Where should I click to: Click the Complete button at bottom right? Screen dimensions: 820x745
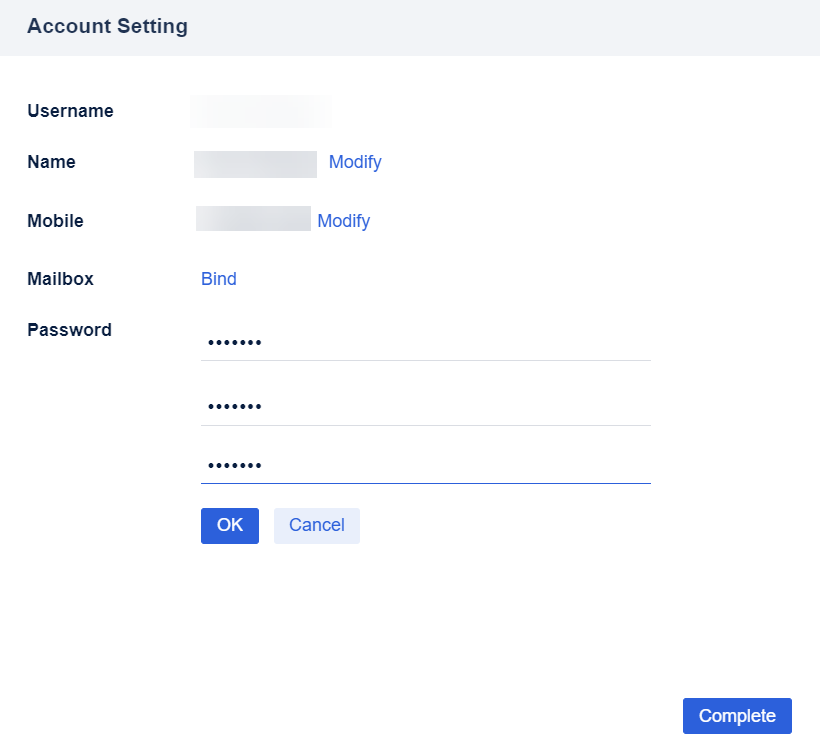[737, 715]
